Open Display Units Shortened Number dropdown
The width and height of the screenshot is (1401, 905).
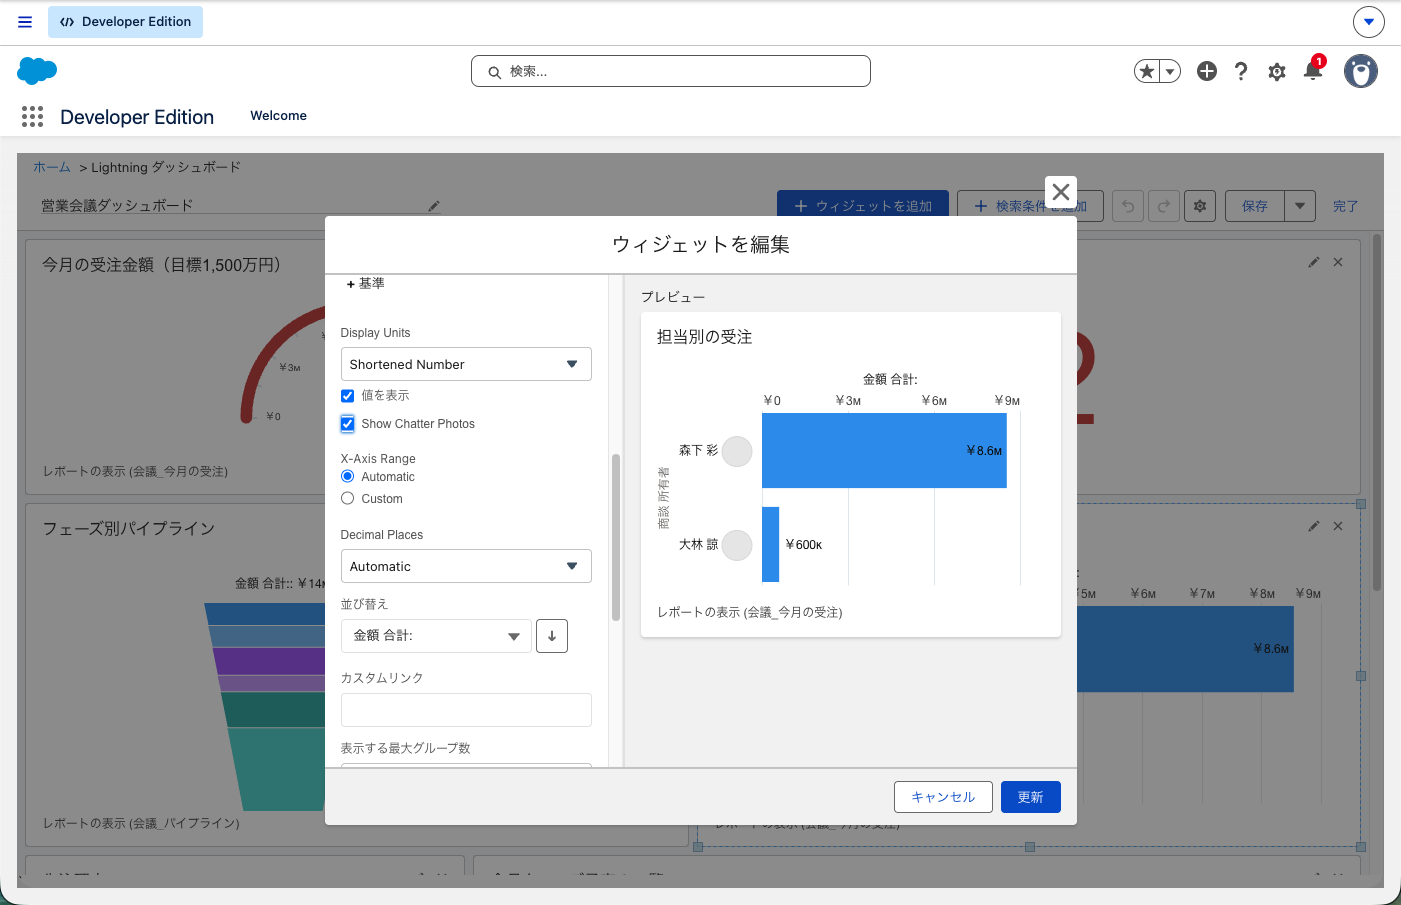click(x=466, y=364)
